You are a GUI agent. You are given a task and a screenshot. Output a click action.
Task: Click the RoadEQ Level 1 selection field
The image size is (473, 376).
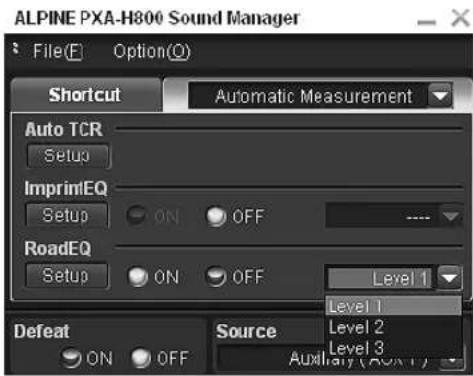381,278
